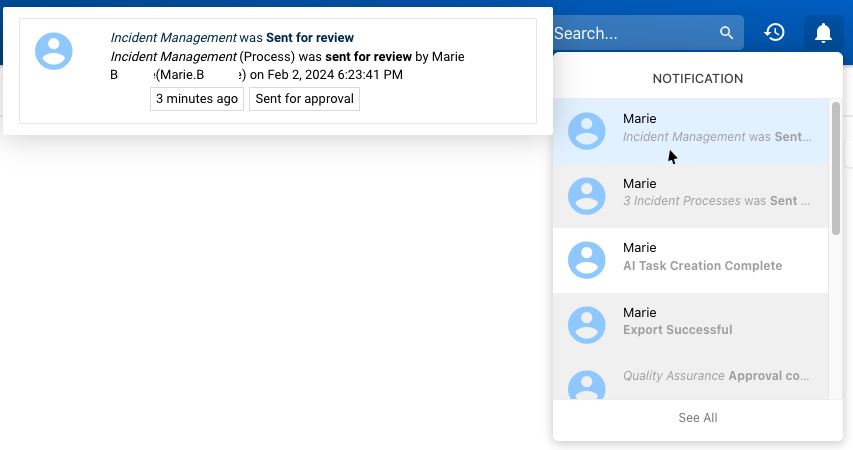This screenshot has width=853, height=450.
Task: Click the search magnifier icon
Action: coord(727,33)
